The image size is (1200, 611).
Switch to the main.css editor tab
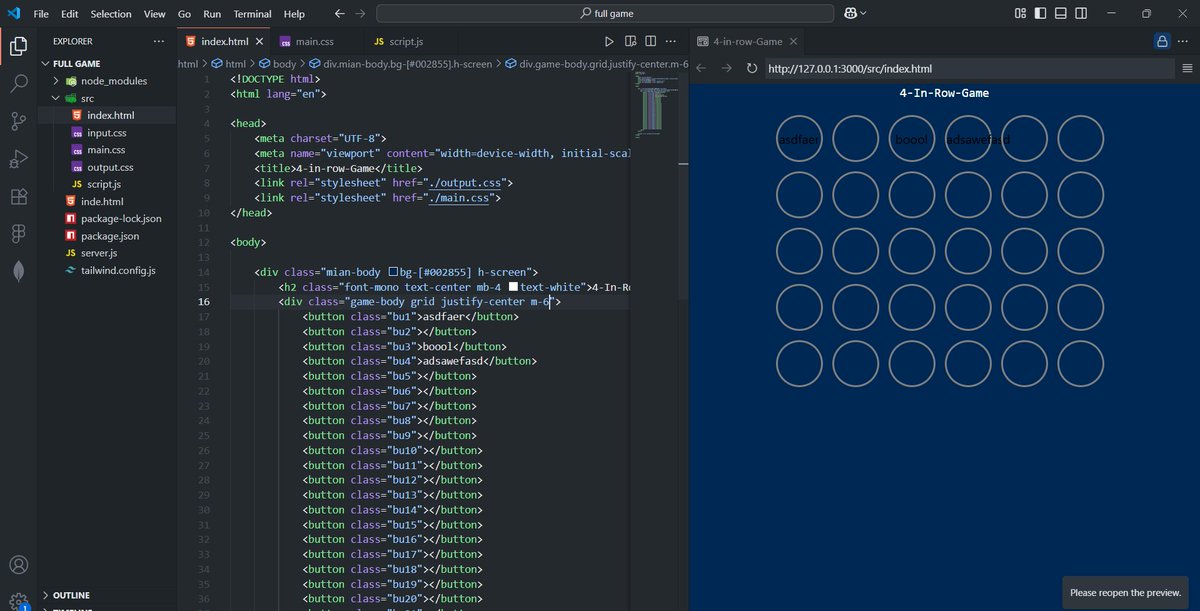[x=312, y=42]
